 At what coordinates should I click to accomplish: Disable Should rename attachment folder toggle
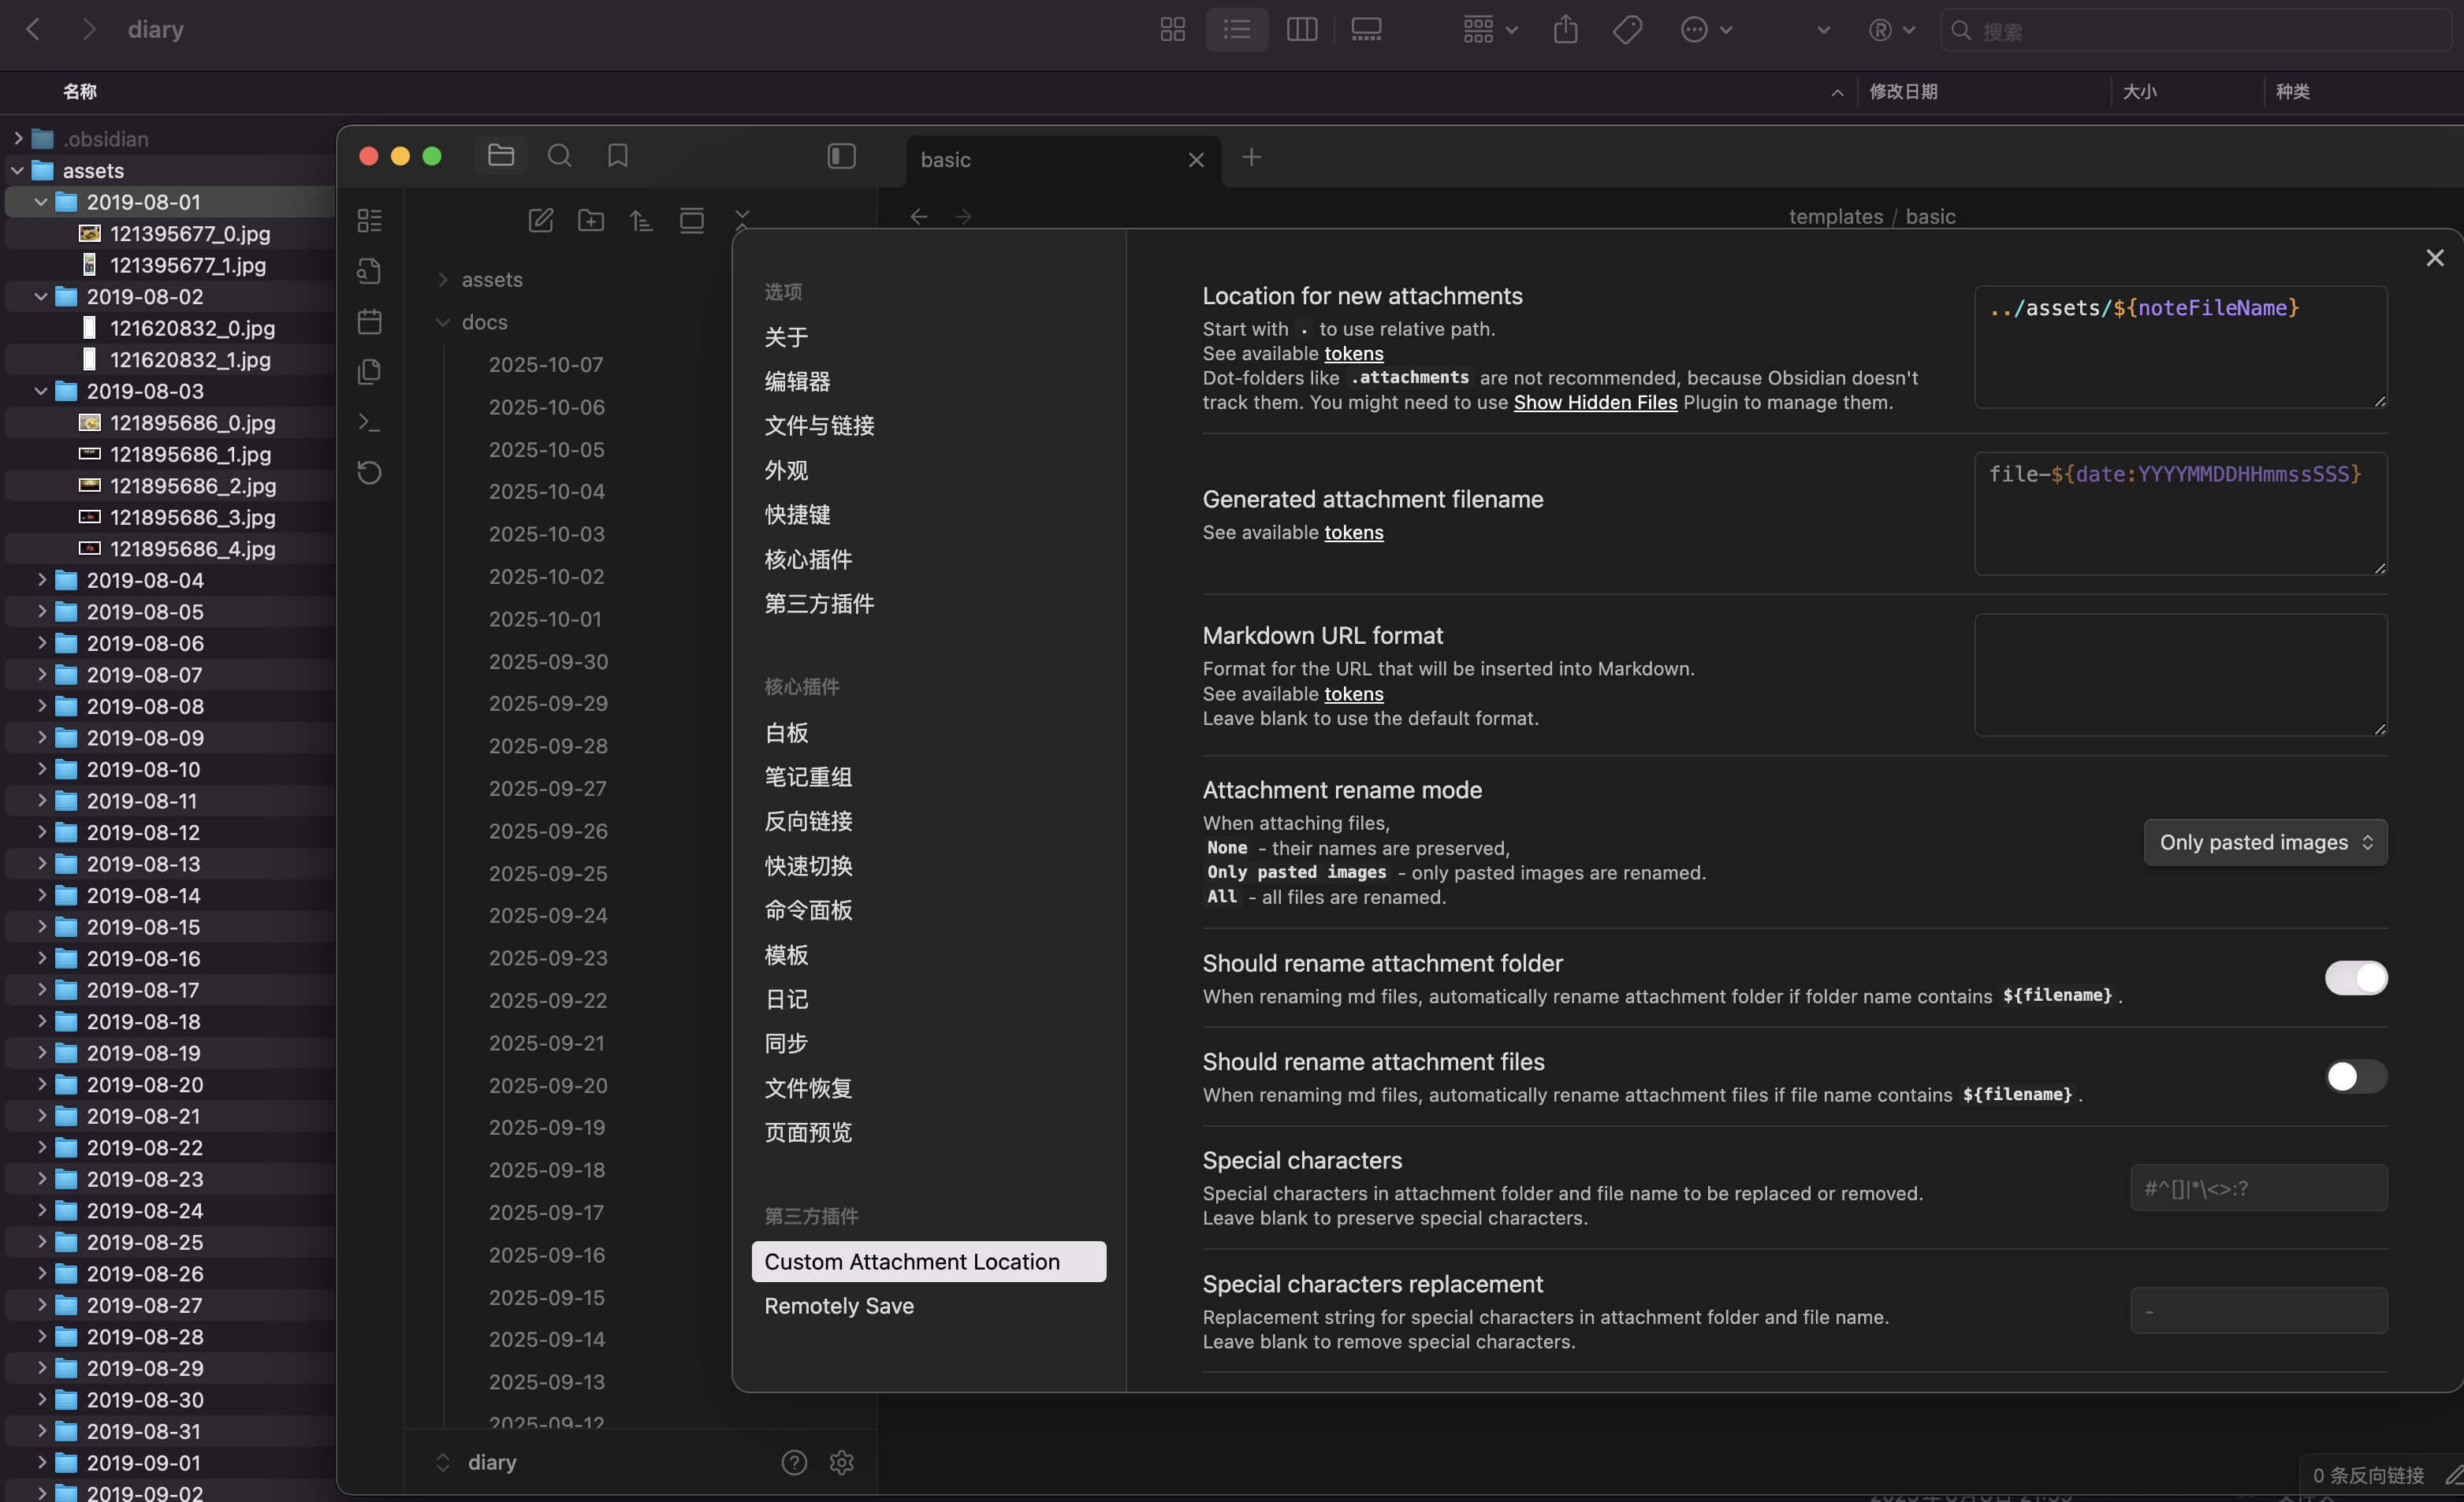pyautogui.click(x=2355, y=977)
